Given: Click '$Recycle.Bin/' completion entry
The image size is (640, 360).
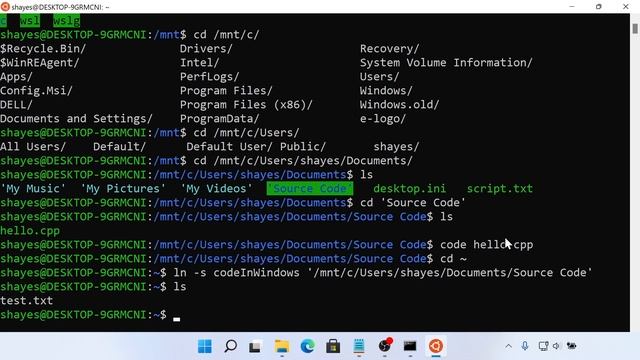Looking at the screenshot, I should (43, 49).
